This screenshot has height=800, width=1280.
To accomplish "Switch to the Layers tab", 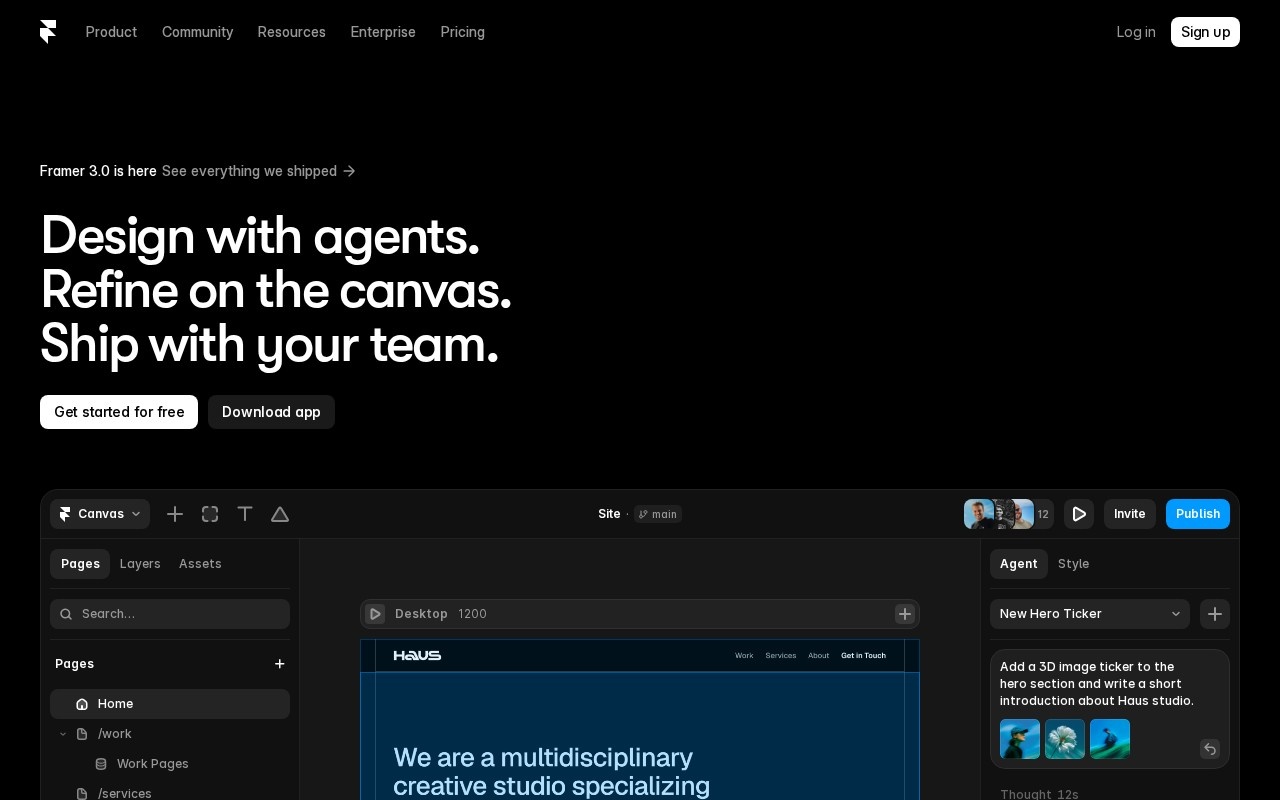I will coord(140,564).
